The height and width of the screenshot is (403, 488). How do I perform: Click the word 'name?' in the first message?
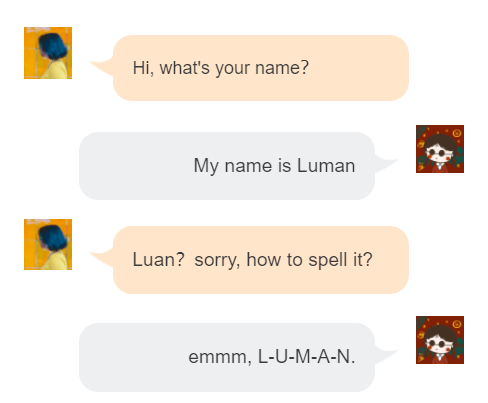pyautogui.click(x=282, y=68)
